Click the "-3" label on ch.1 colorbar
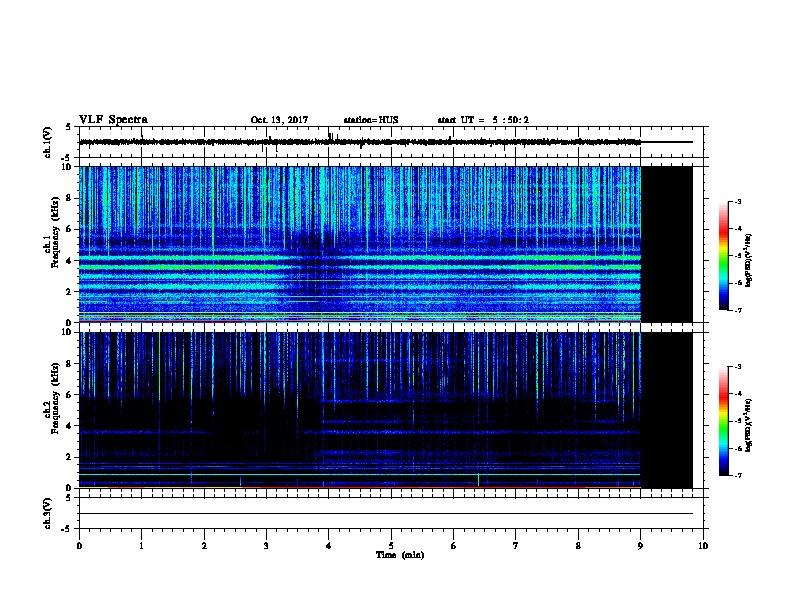 (x=738, y=201)
